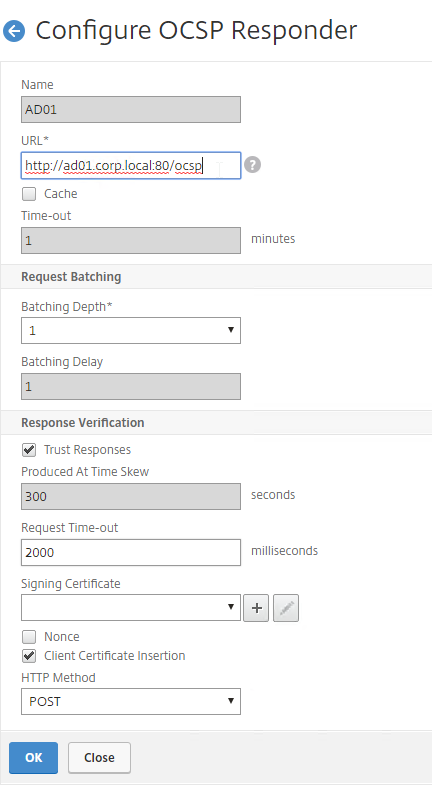
Task: Click into the URL input field
Action: tap(131, 166)
